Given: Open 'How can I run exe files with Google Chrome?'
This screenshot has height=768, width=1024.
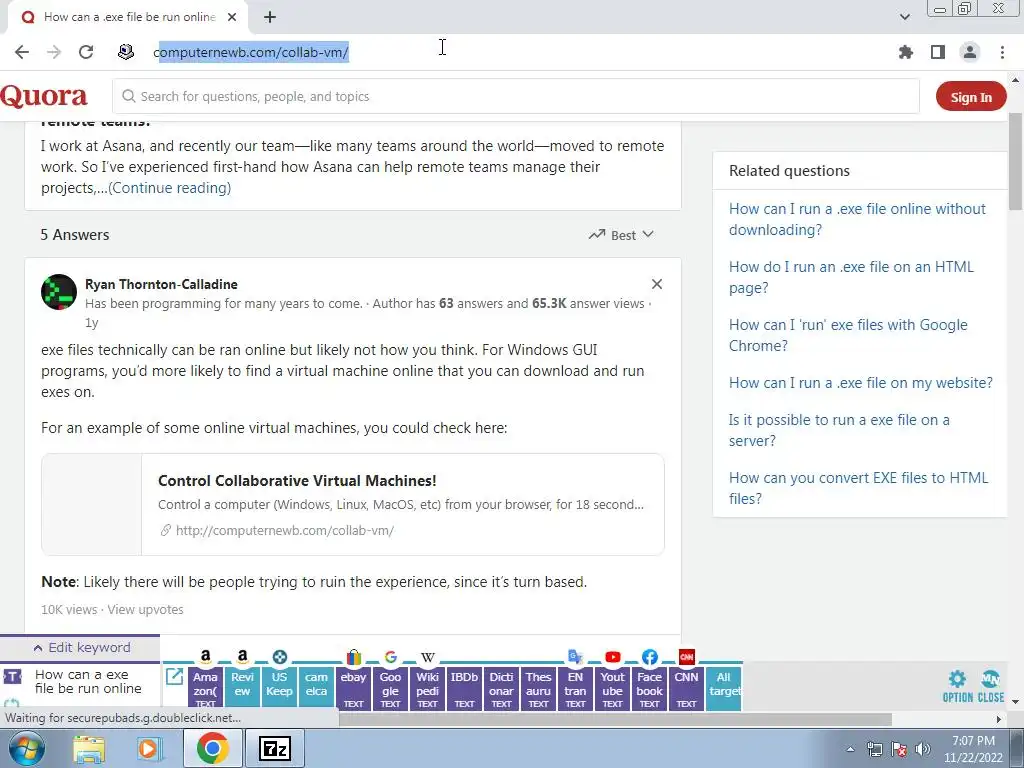Looking at the screenshot, I should 848,335.
